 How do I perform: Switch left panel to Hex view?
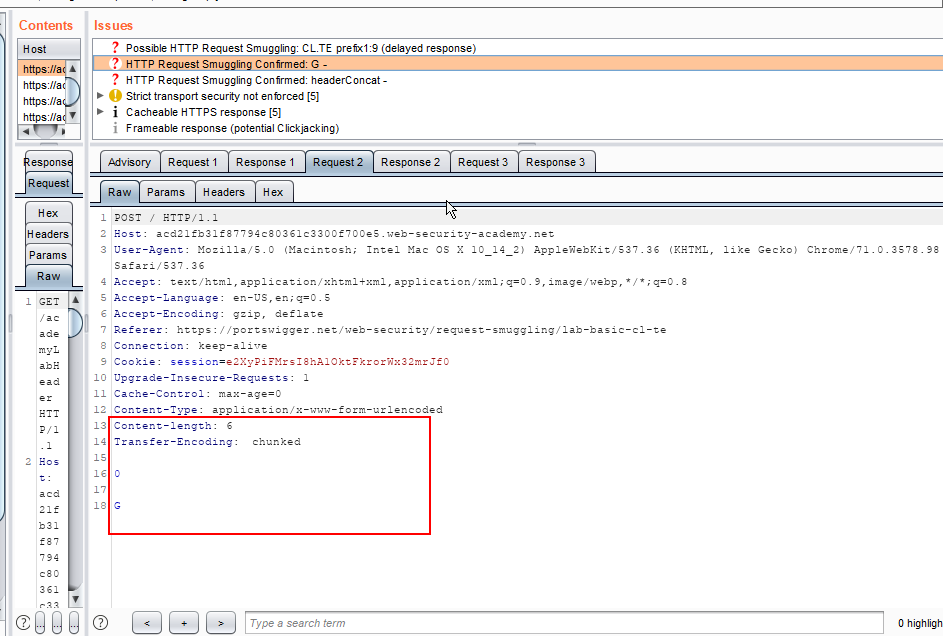(x=49, y=213)
